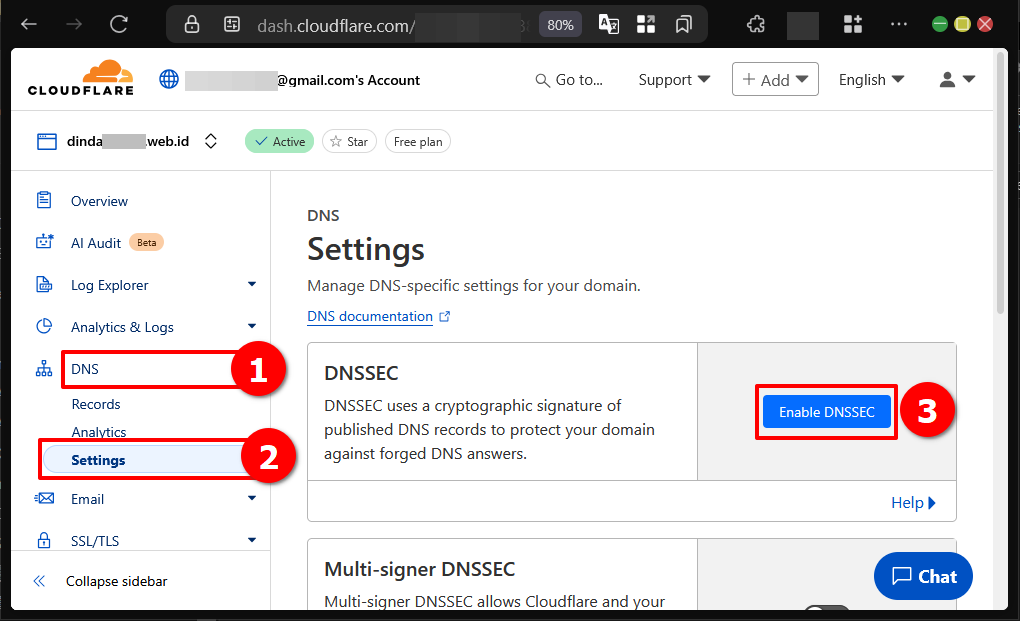The image size is (1020, 621).
Task: Open Go to... search
Action: 569,80
